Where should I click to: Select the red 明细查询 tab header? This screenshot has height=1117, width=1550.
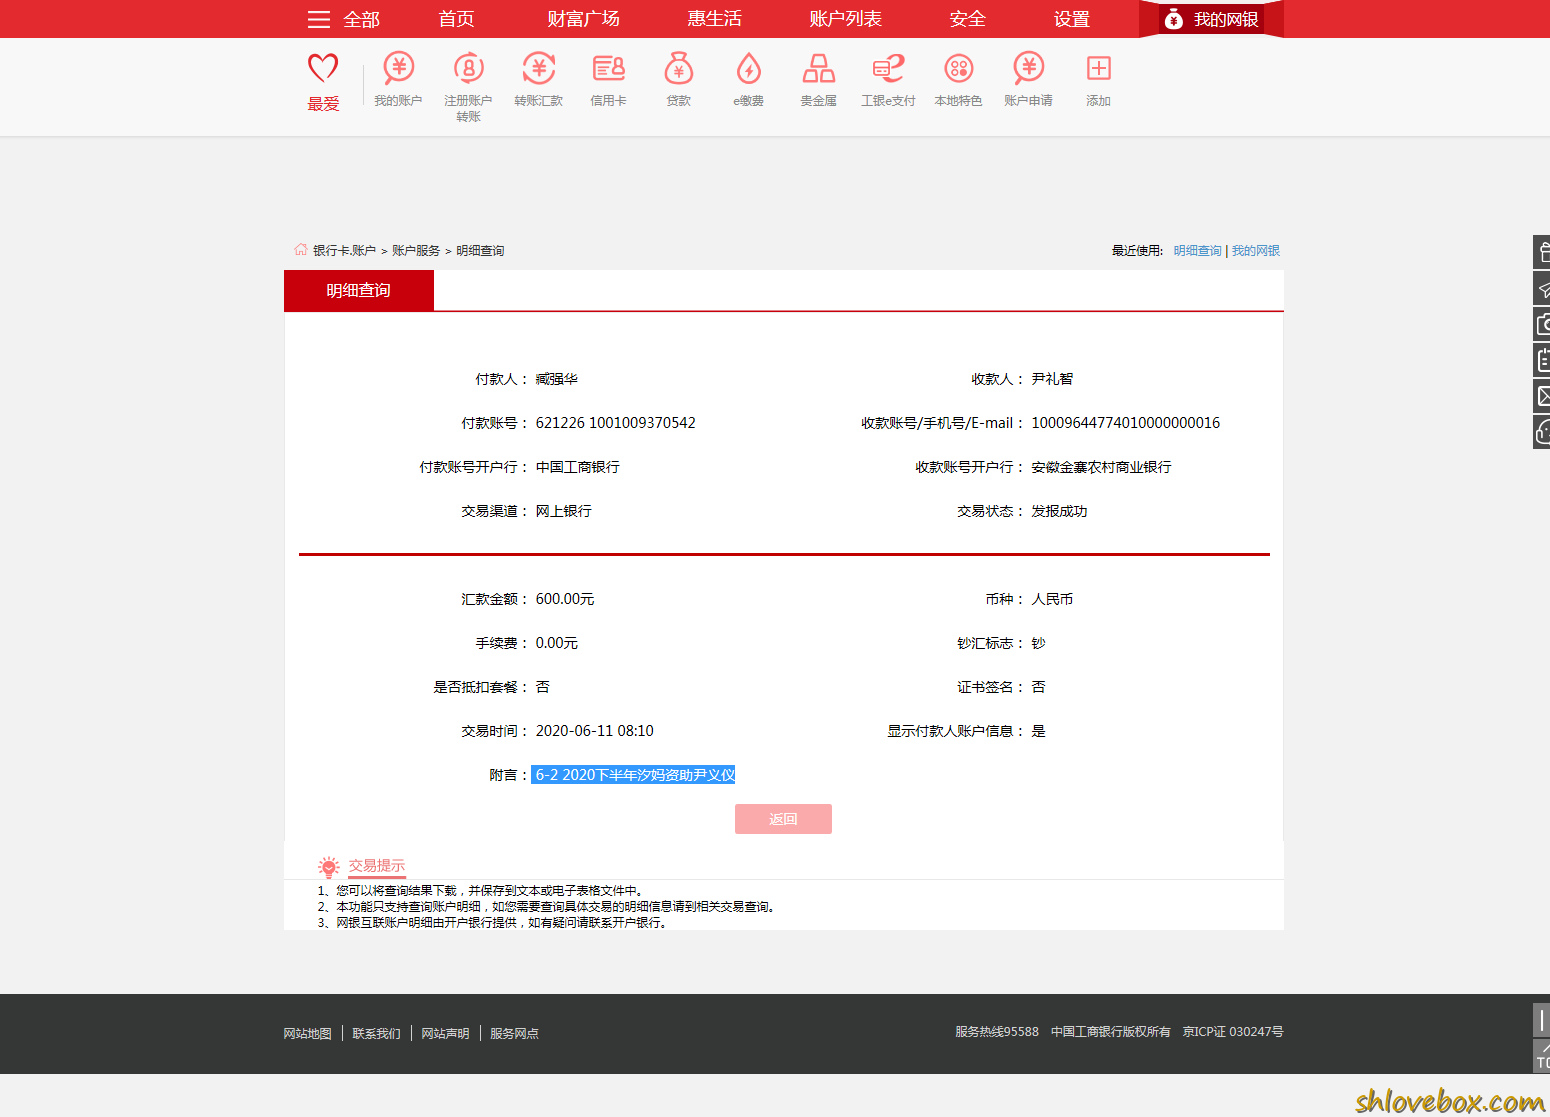coord(359,291)
